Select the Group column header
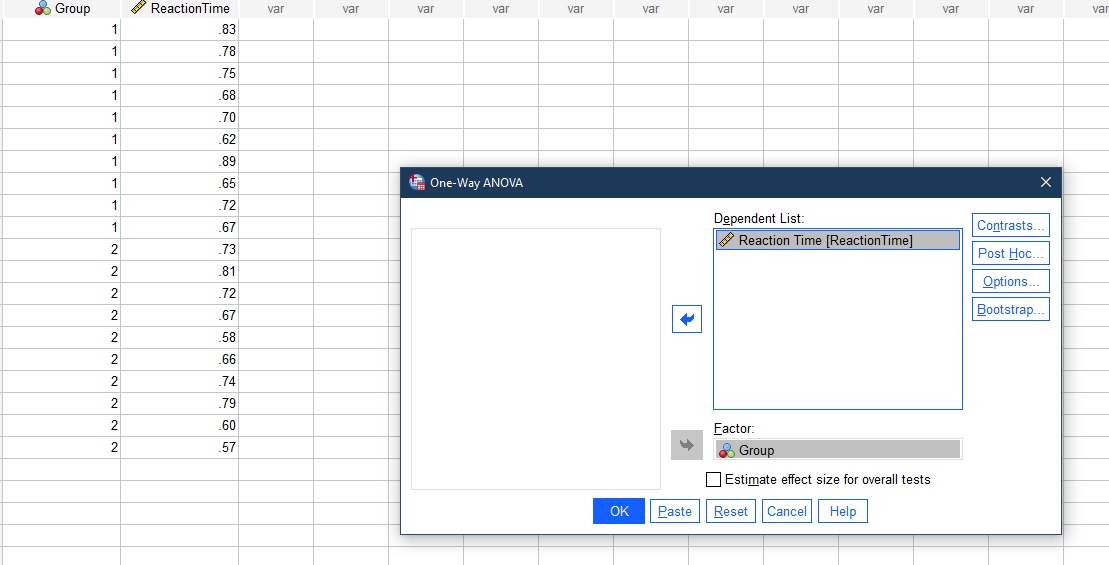This screenshot has height=565, width=1109. point(61,8)
